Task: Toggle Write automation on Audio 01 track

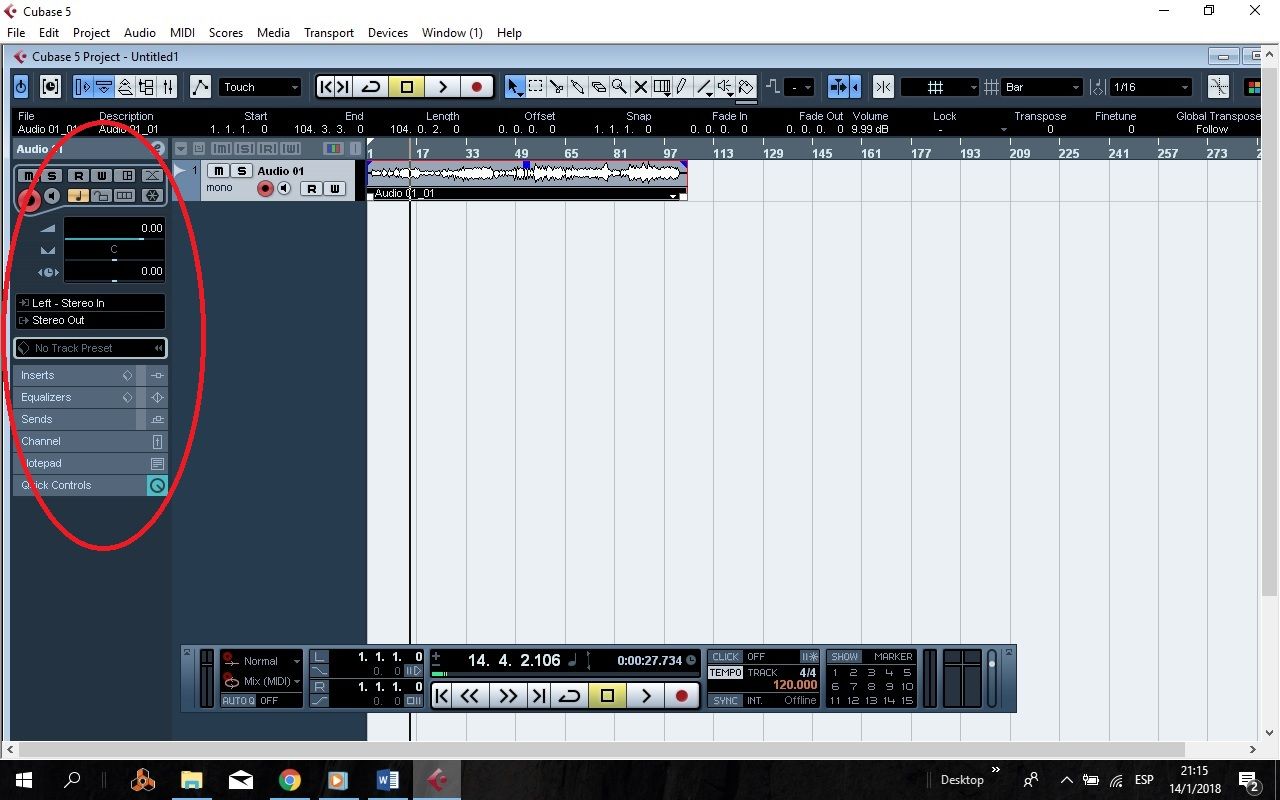Action: pos(335,188)
